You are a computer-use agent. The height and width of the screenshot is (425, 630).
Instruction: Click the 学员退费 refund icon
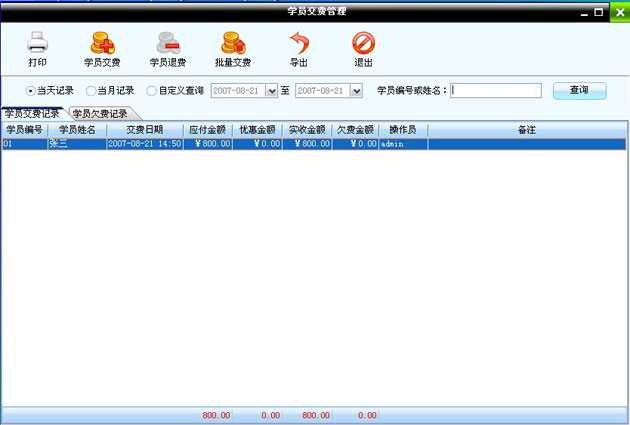pos(167,43)
